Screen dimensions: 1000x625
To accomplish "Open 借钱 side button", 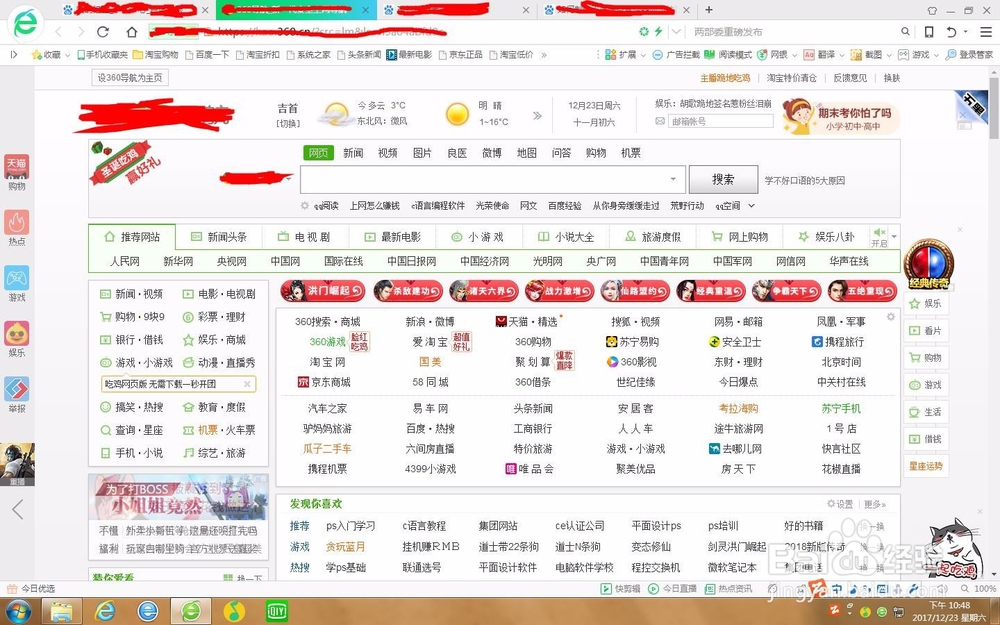I will click(926, 439).
